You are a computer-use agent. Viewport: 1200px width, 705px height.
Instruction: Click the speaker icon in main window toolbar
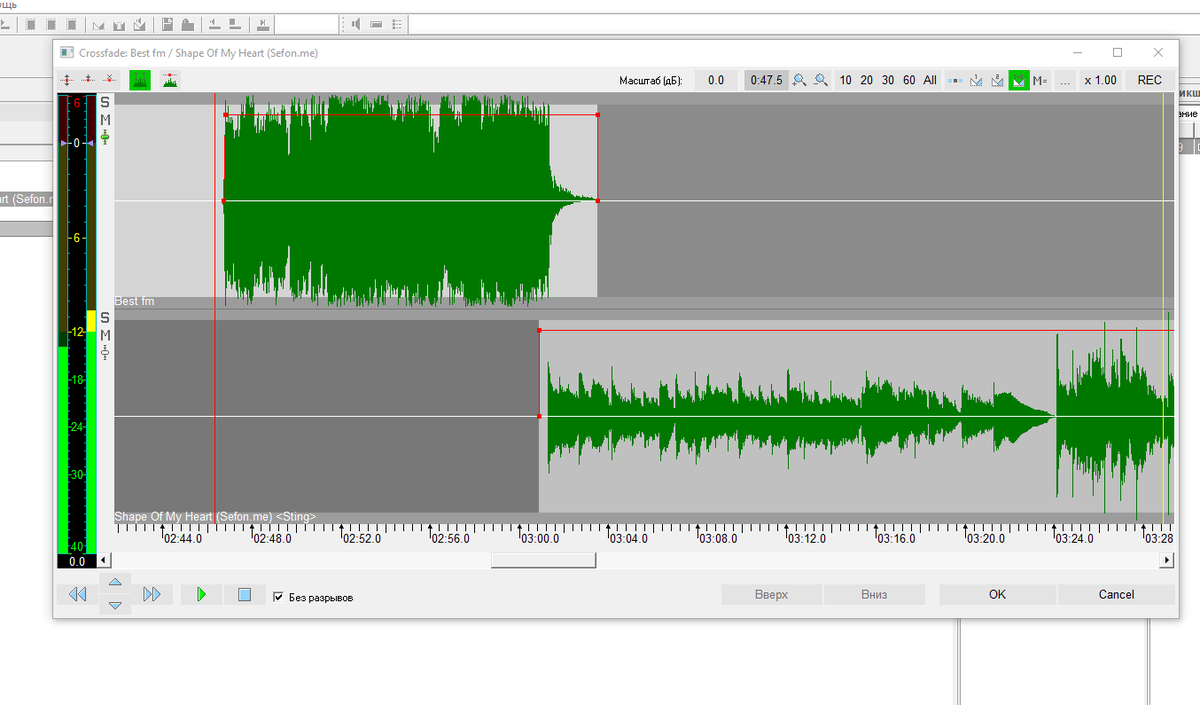(x=356, y=23)
